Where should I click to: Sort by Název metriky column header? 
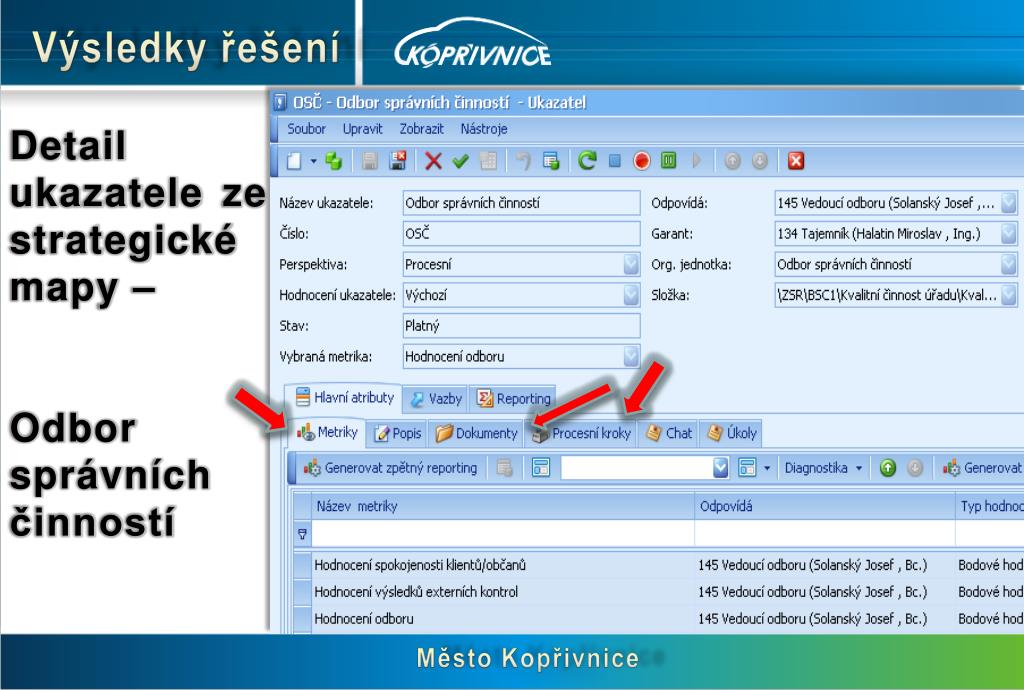tap(503, 506)
